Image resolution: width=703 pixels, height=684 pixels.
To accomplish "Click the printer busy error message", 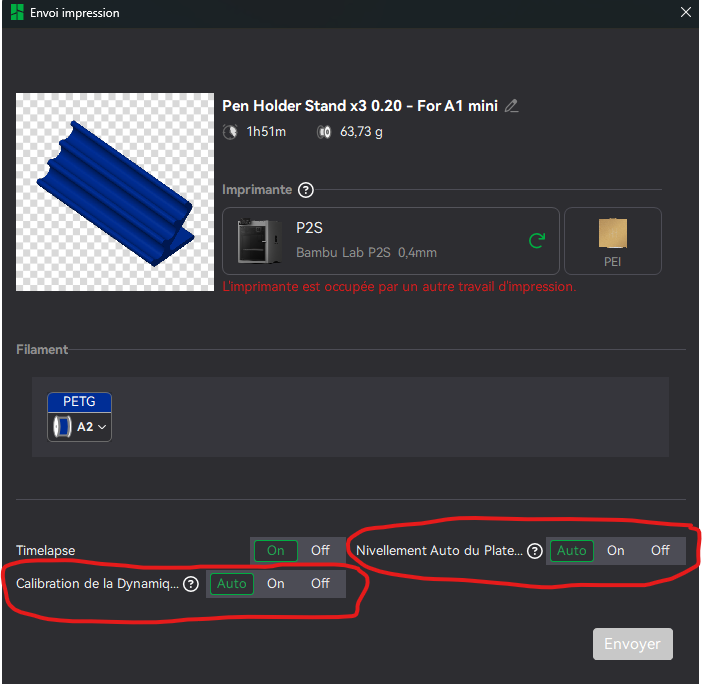I will 399,287.
